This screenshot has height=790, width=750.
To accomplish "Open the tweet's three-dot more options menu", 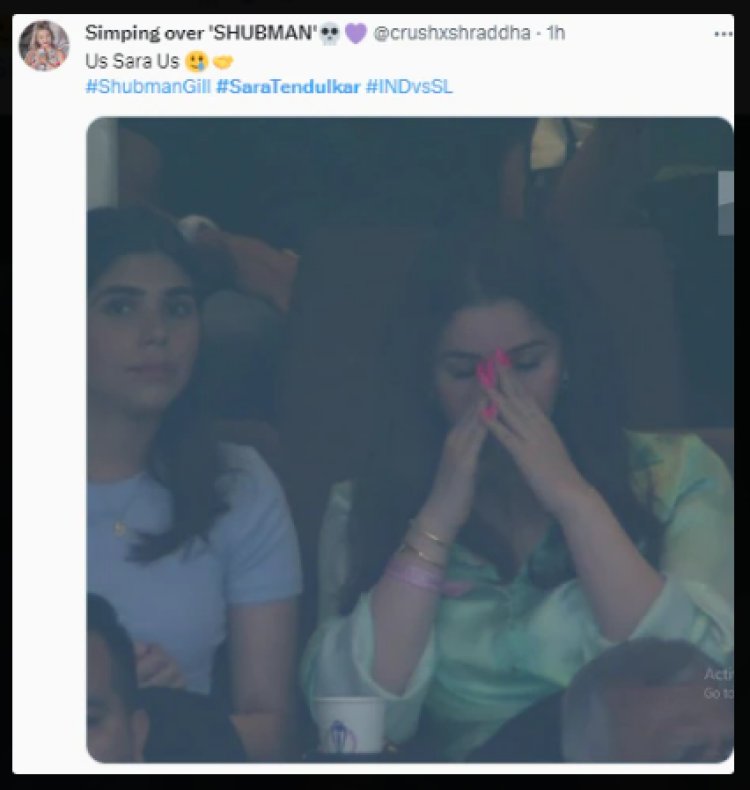I will [x=723, y=34].
